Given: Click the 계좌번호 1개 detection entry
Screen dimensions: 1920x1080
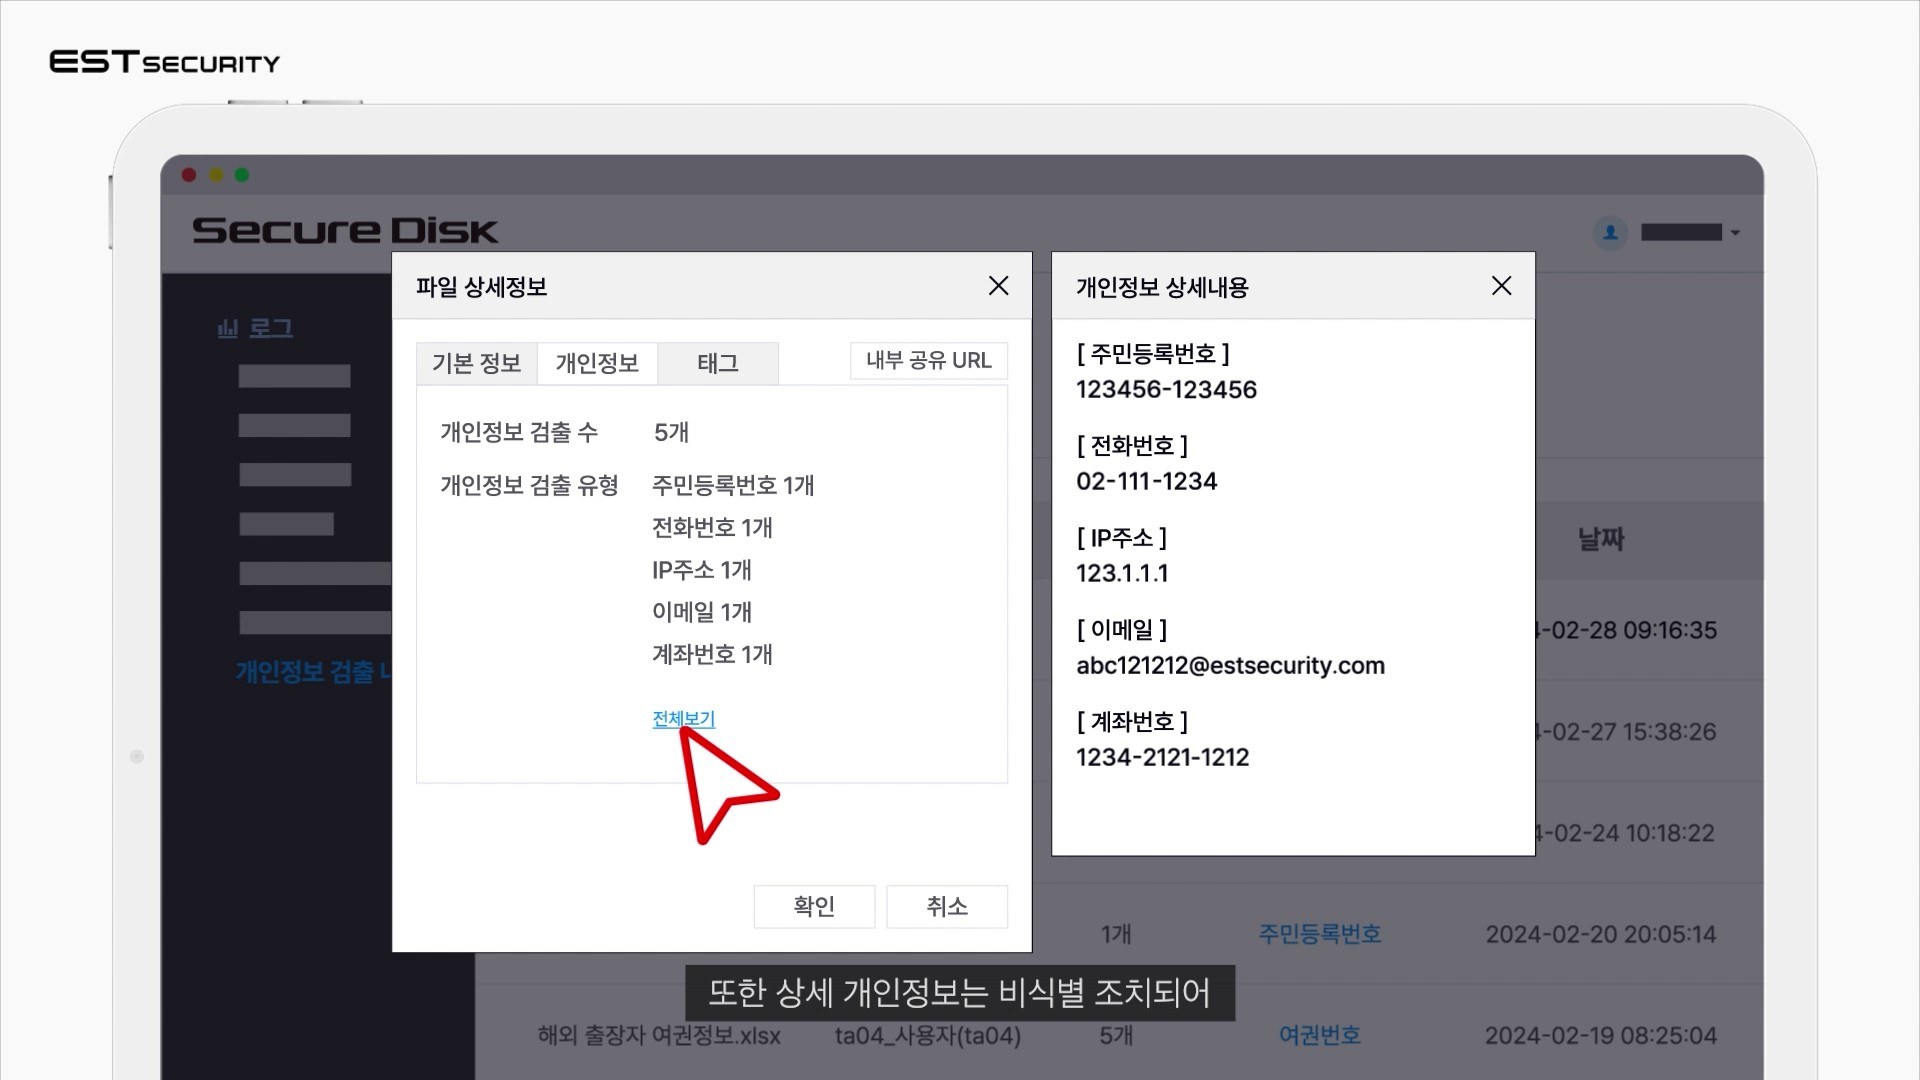Looking at the screenshot, I should [712, 655].
